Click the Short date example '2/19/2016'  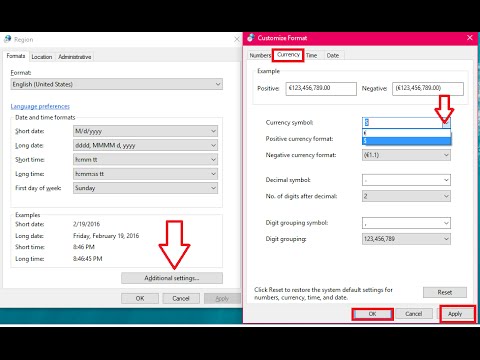pyautogui.click(x=86, y=224)
